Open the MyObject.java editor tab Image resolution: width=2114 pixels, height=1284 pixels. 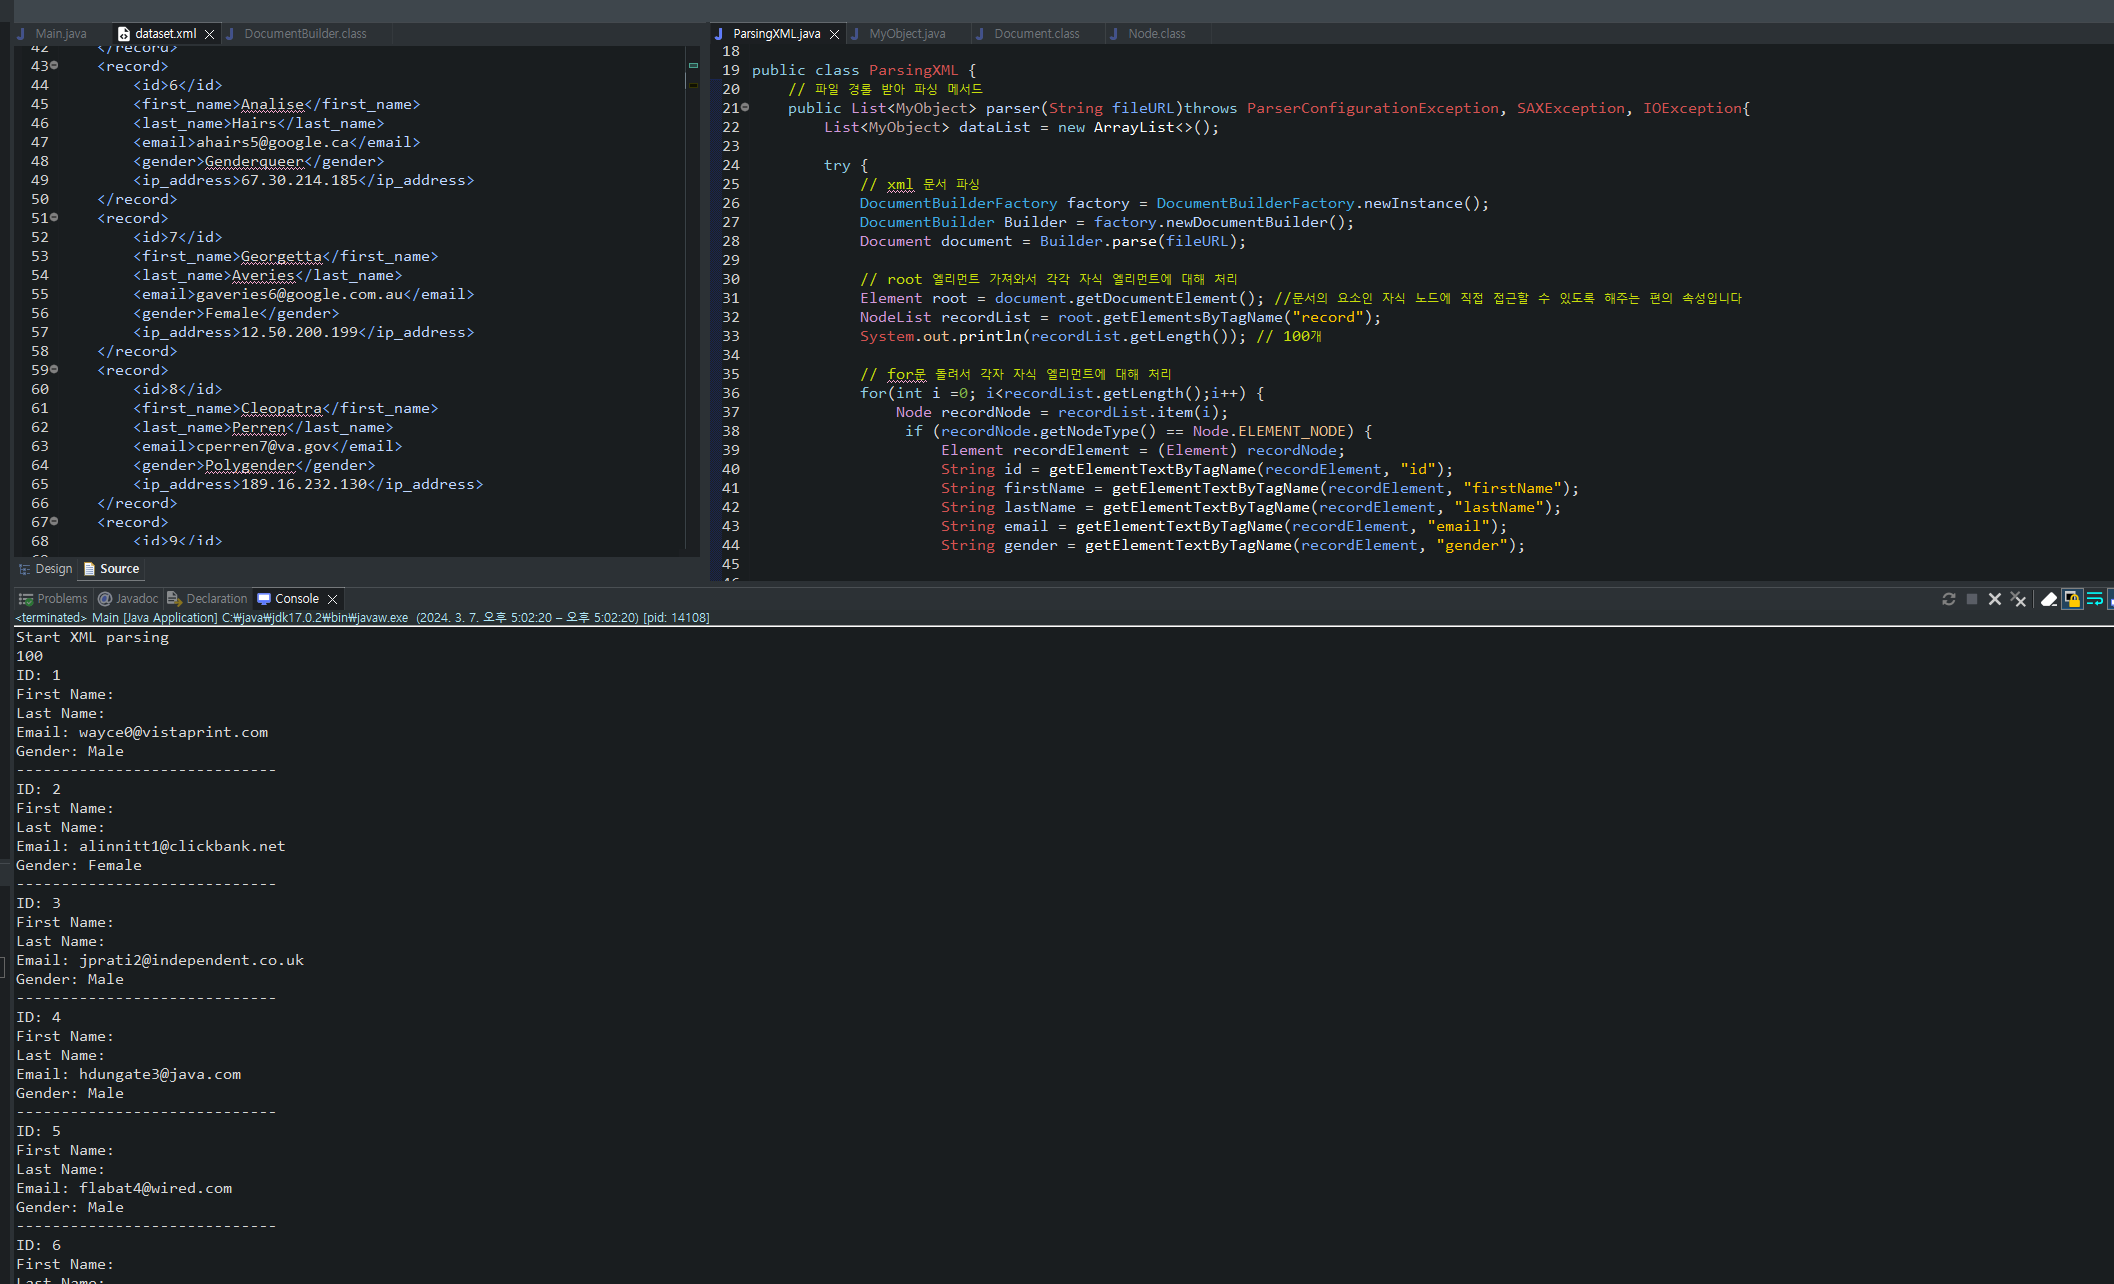tap(906, 34)
